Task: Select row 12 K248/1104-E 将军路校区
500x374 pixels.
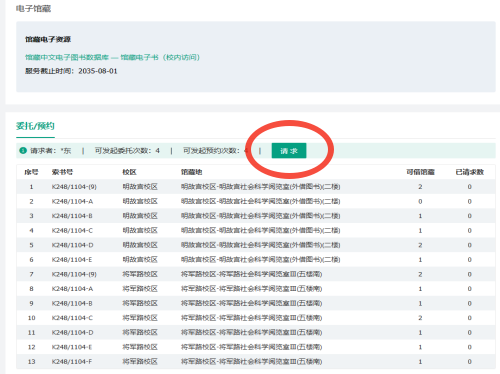Action: (256, 347)
